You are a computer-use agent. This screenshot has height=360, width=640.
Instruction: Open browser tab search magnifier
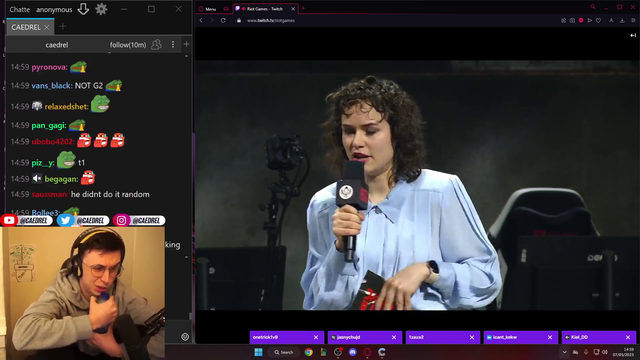(x=593, y=7)
